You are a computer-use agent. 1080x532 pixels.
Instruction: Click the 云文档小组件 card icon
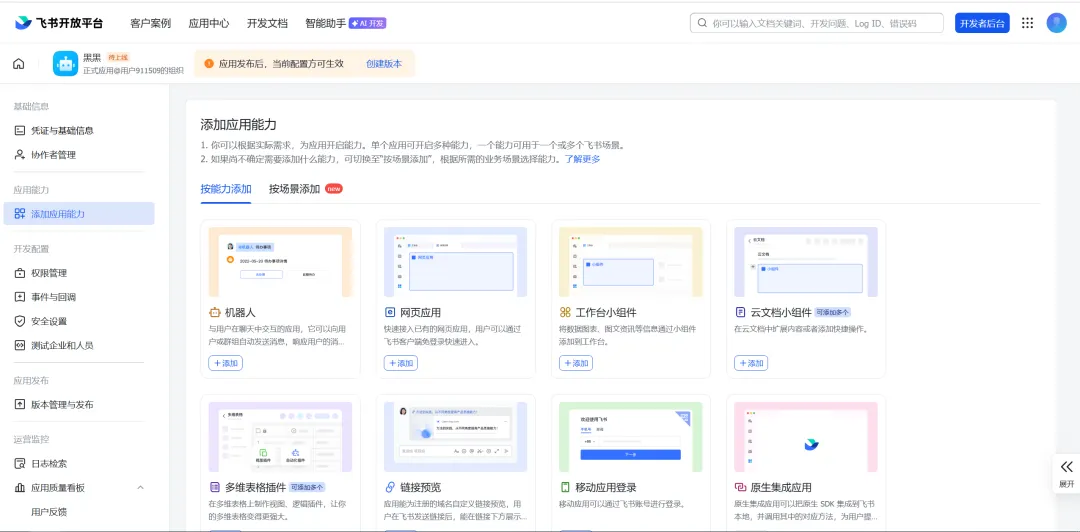point(740,312)
